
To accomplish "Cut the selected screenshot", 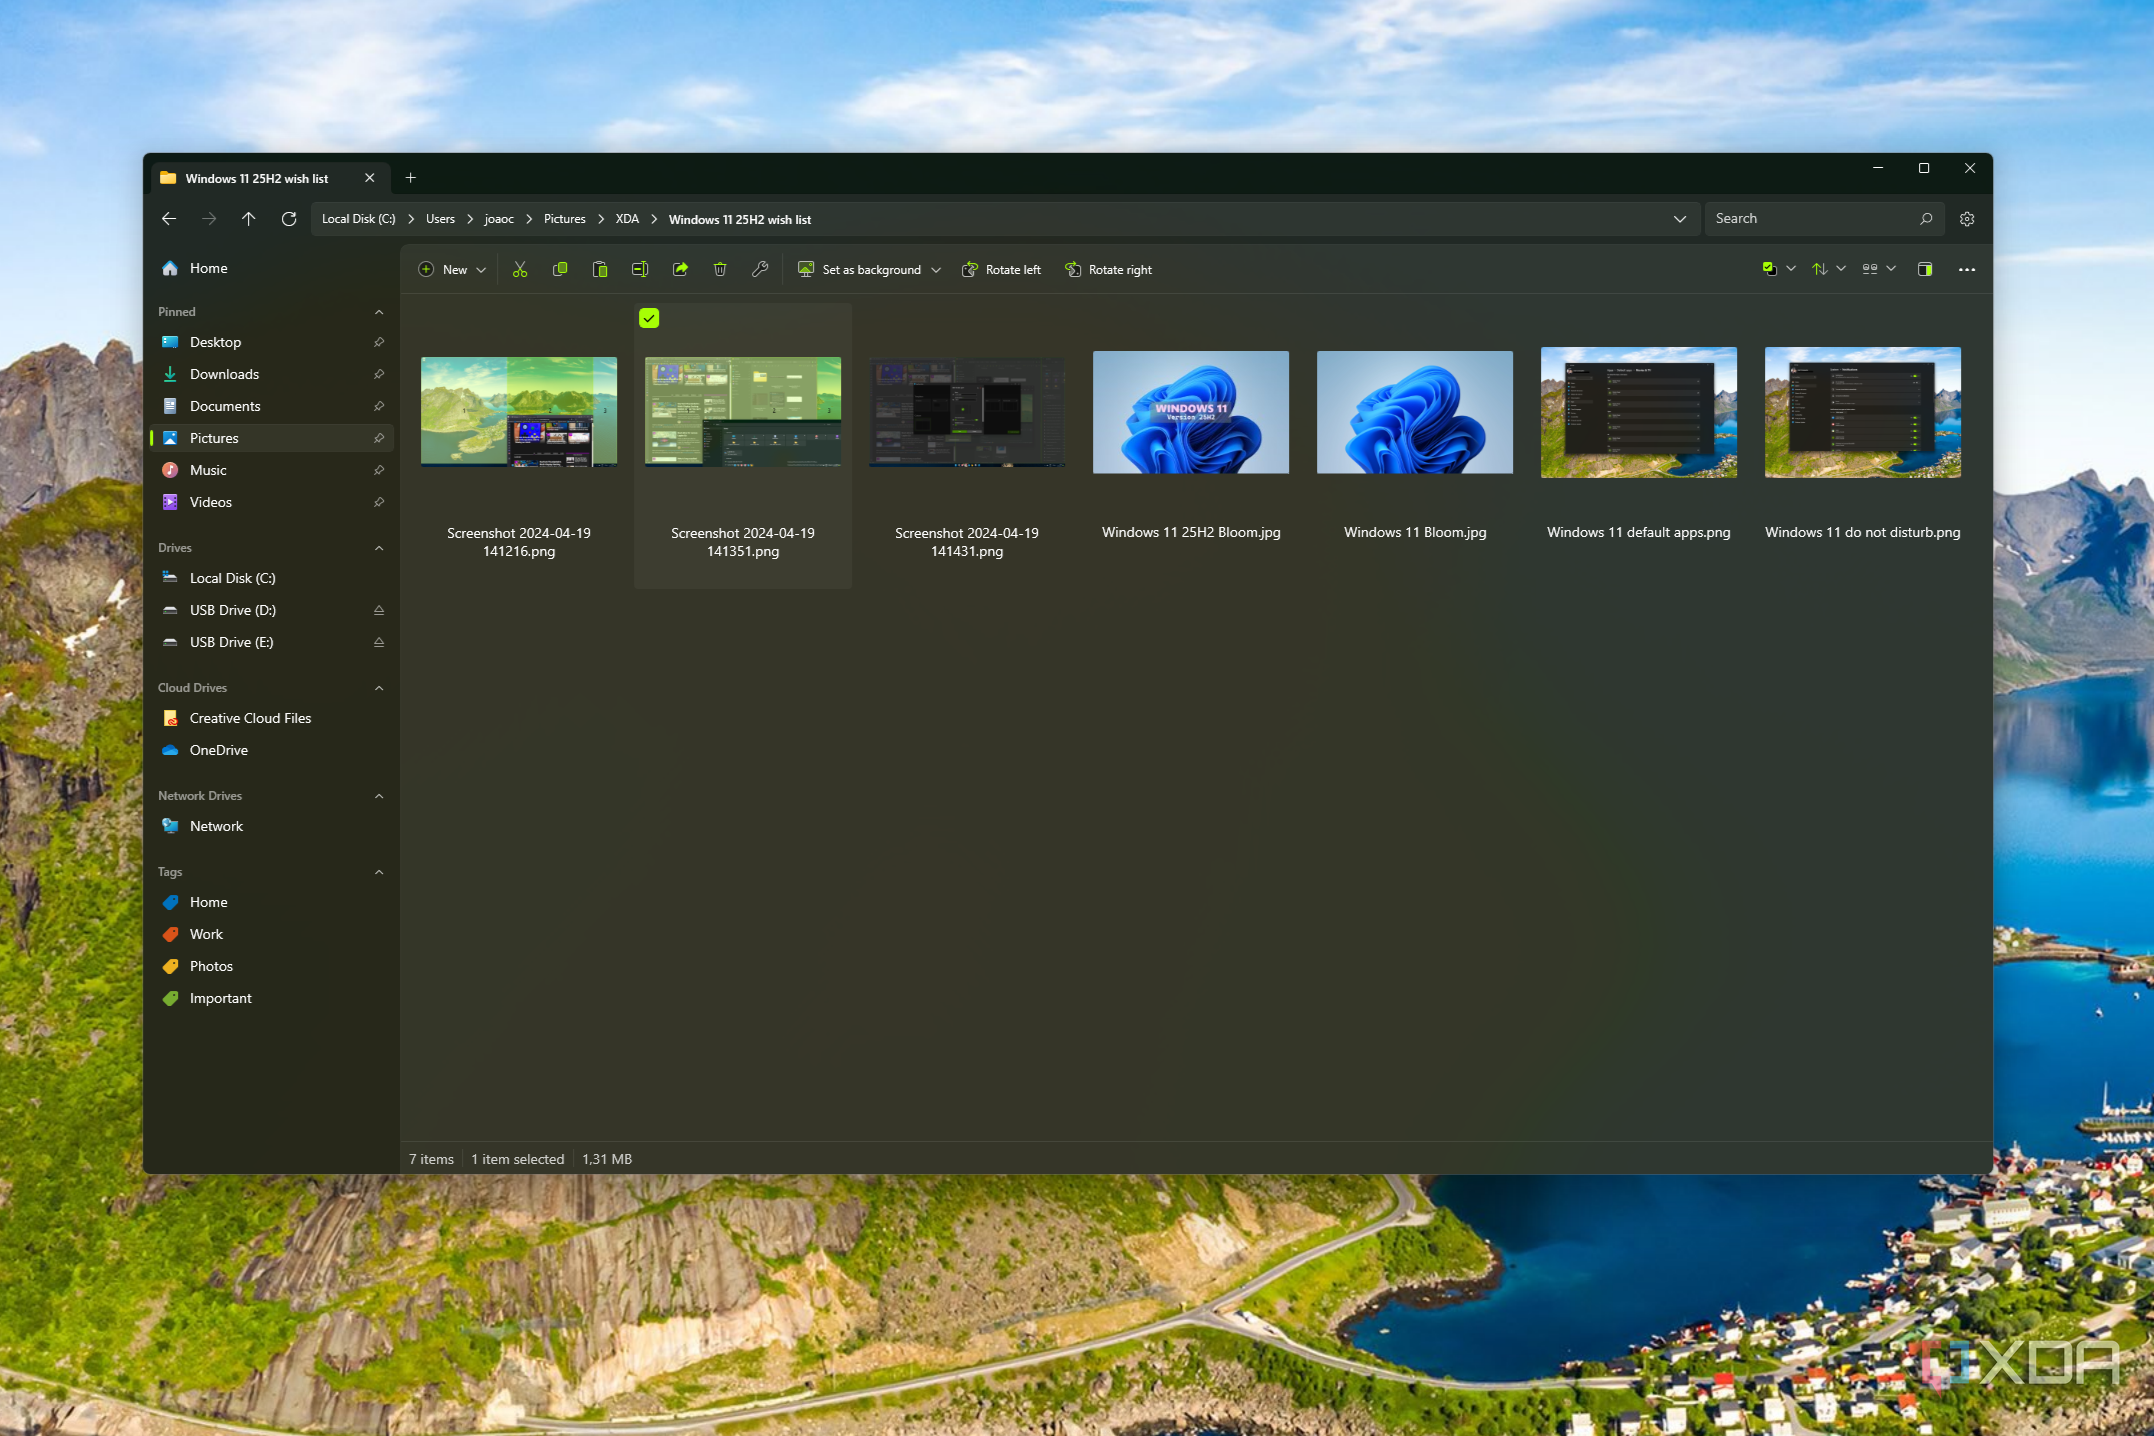I will point(519,269).
